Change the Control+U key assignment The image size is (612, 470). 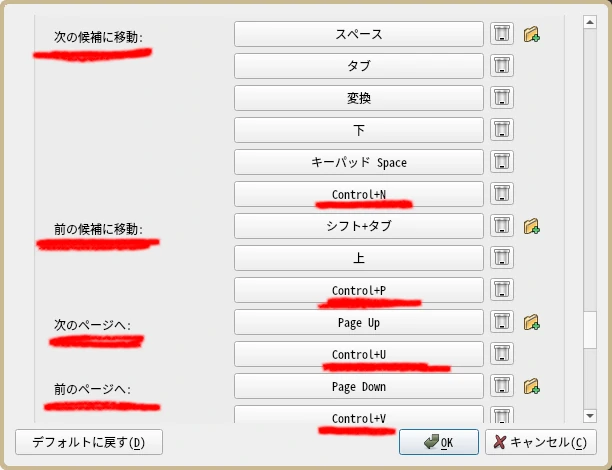coord(359,354)
